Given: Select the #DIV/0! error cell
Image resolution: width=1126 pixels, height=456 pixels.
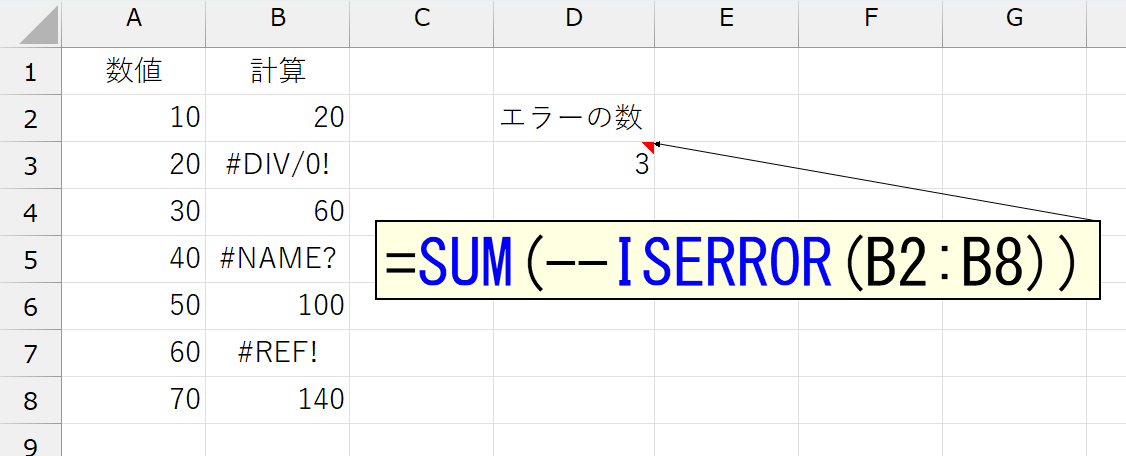Looking at the screenshot, I should (278, 165).
